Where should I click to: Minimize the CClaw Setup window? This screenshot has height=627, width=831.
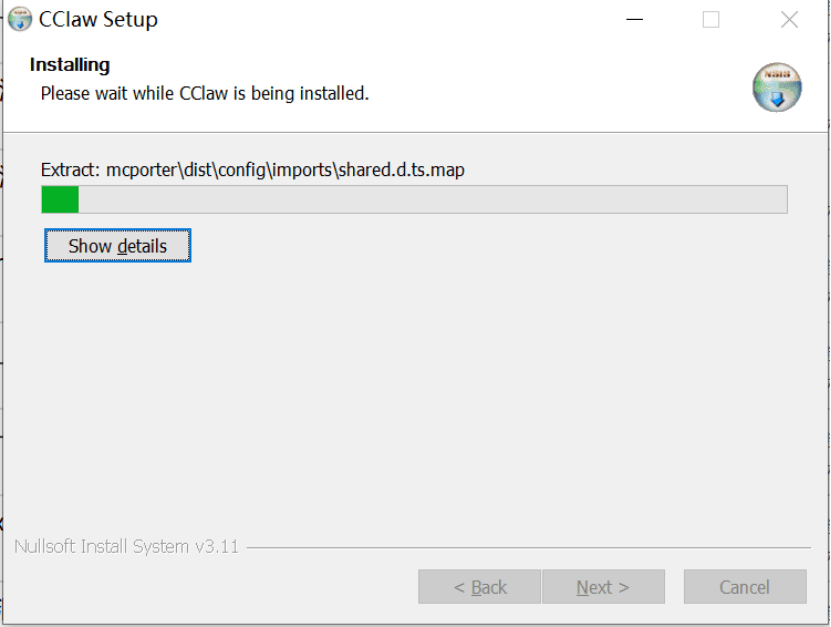[634, 20]
